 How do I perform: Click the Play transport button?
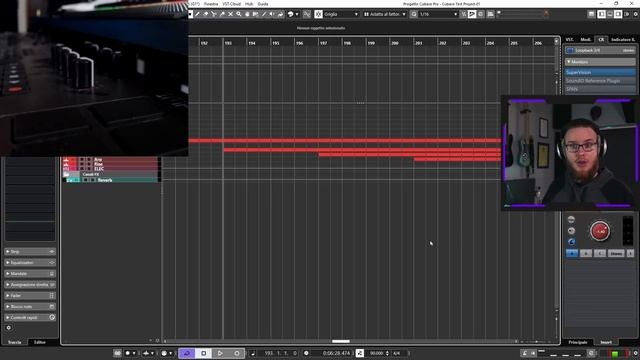[x=220, y=353]
